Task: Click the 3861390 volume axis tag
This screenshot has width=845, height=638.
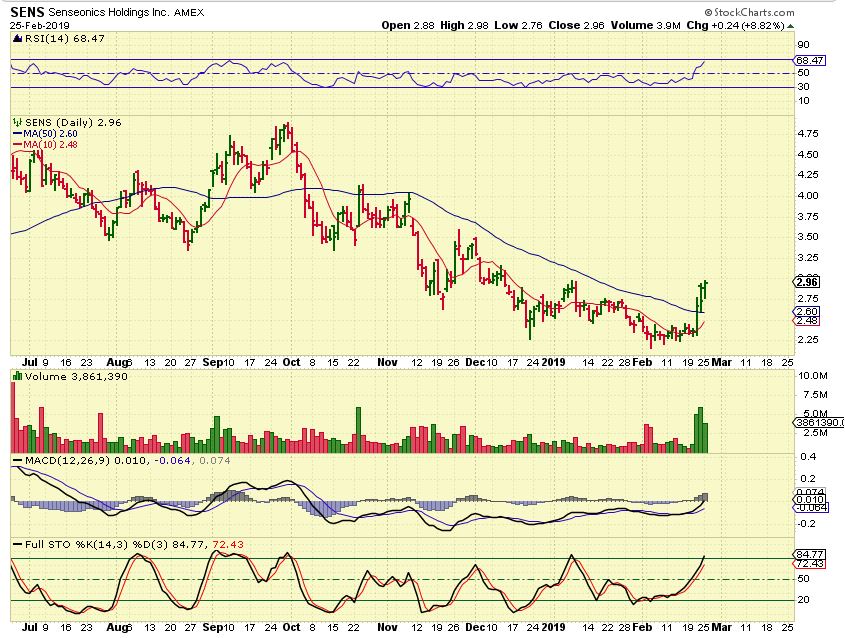Action: click(819, 423)
